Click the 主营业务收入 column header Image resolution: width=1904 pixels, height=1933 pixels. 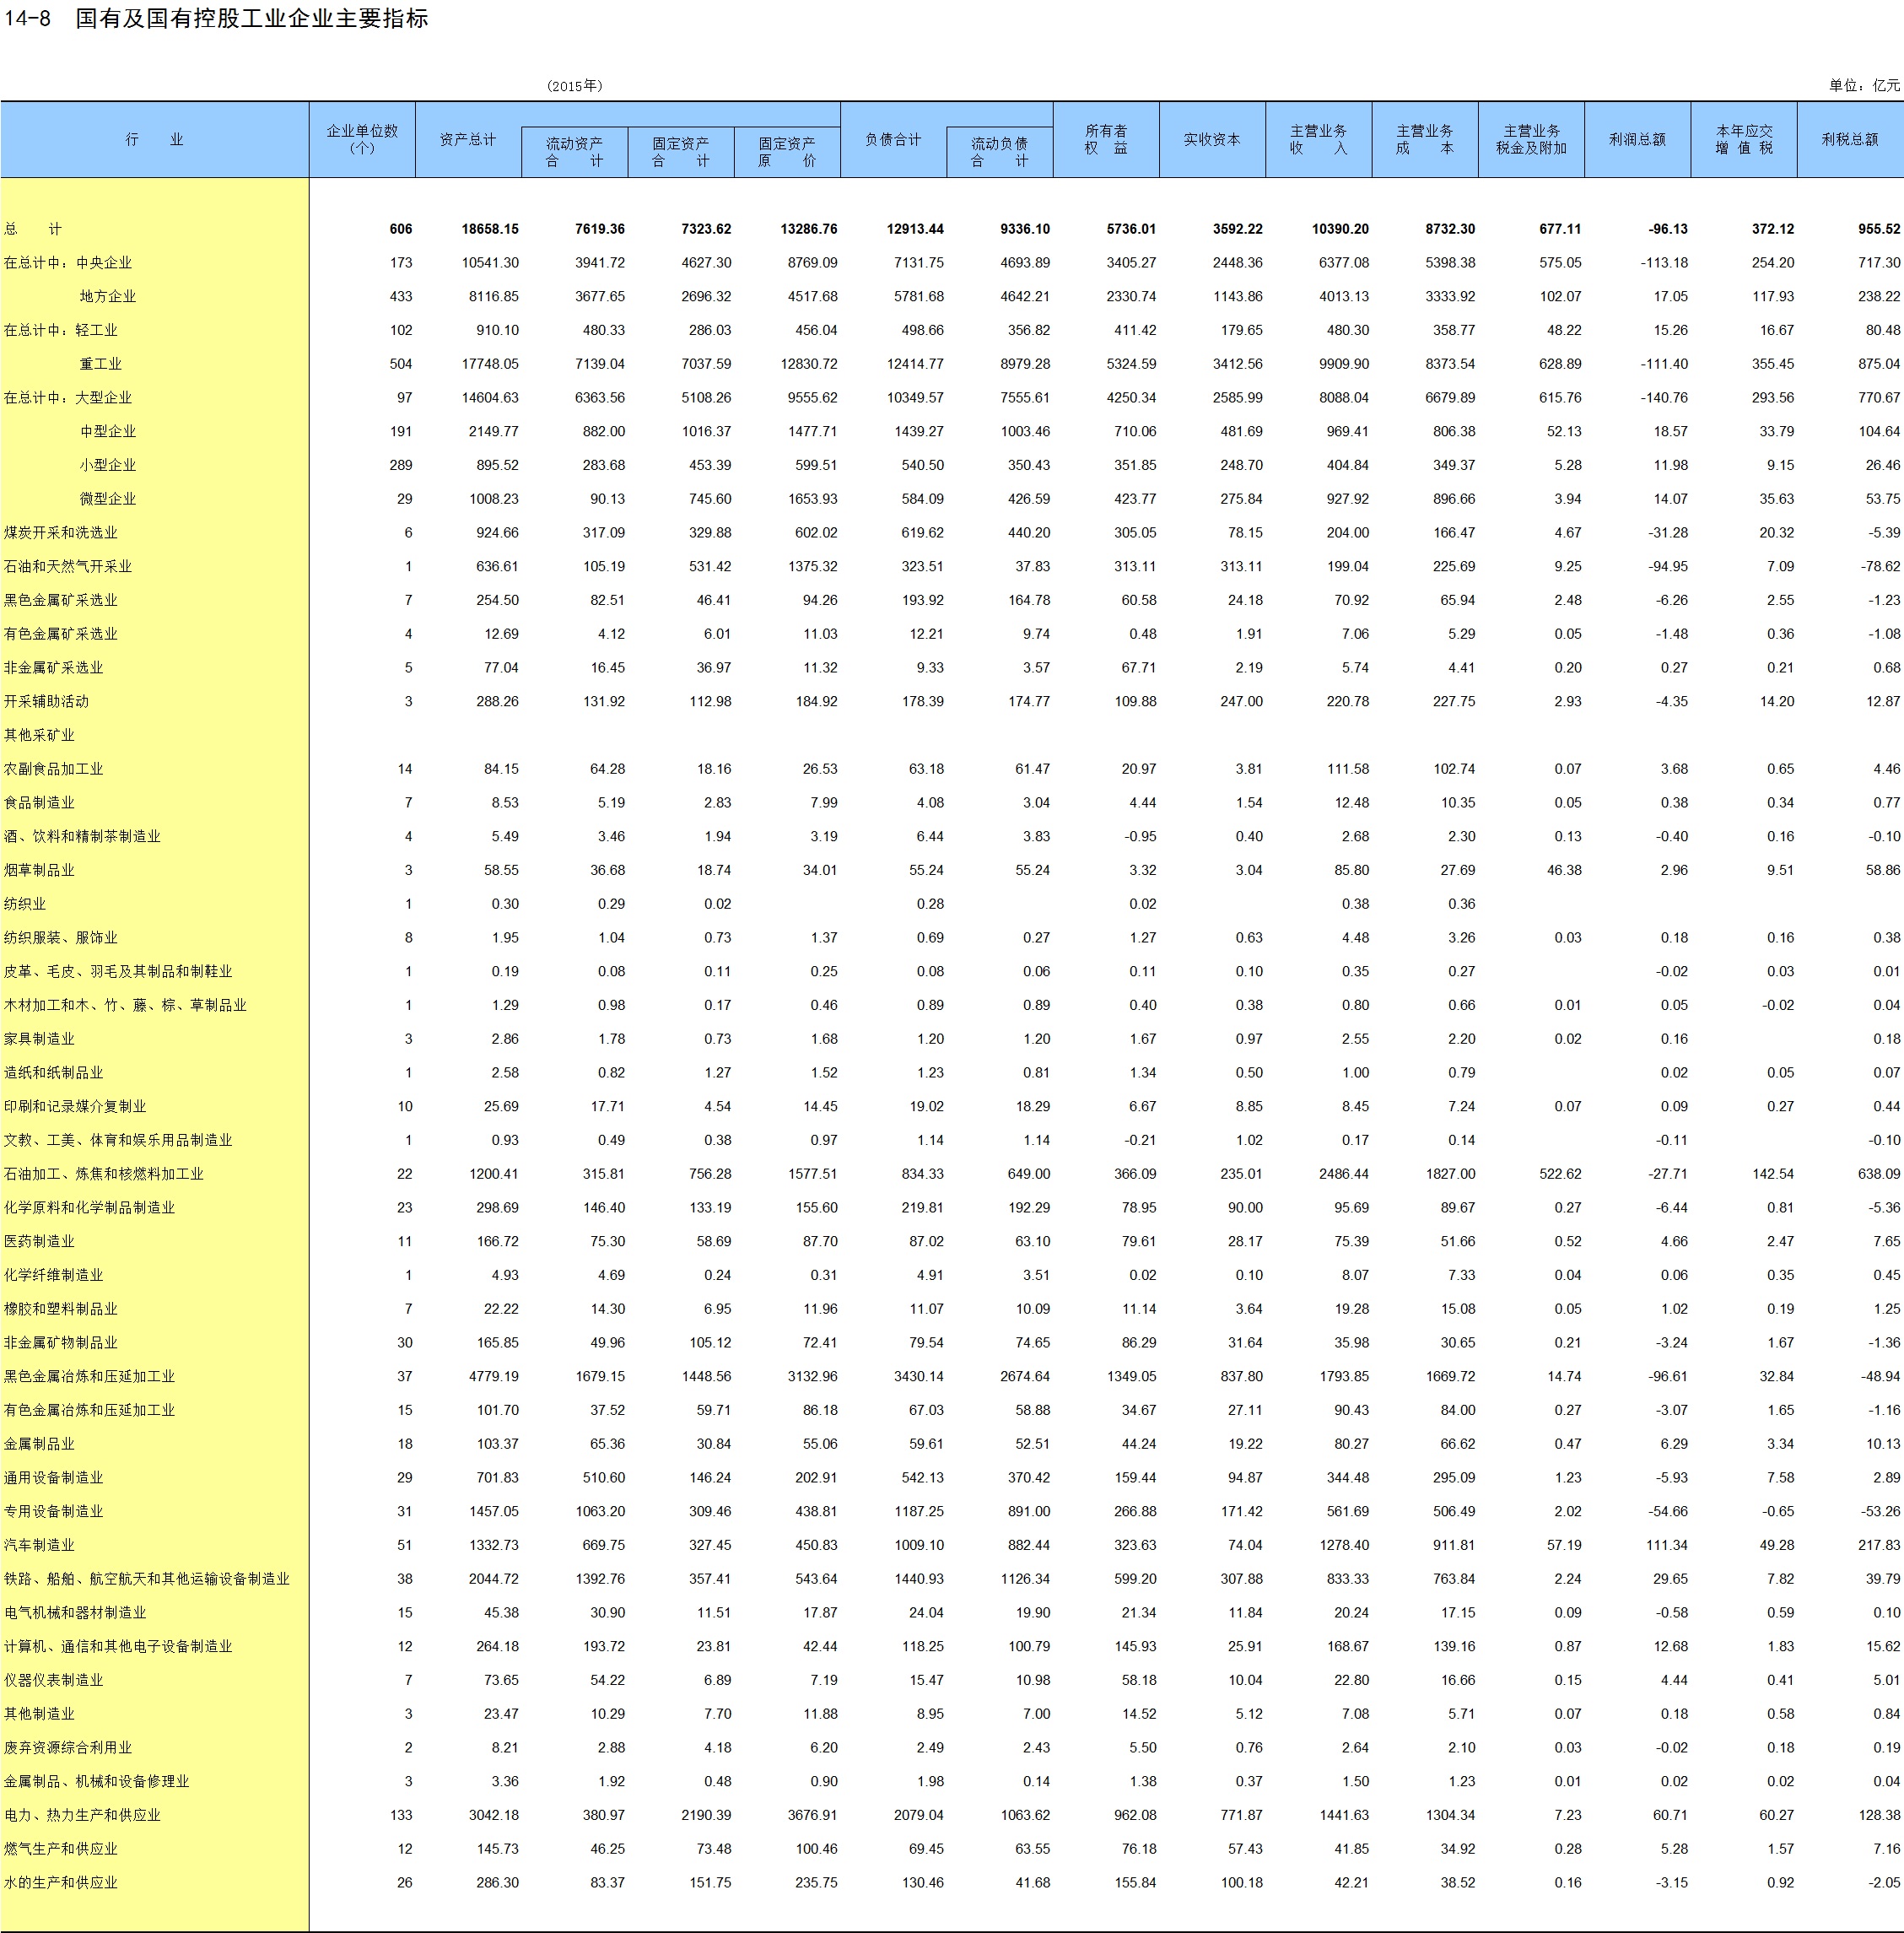coord(1318,140)
